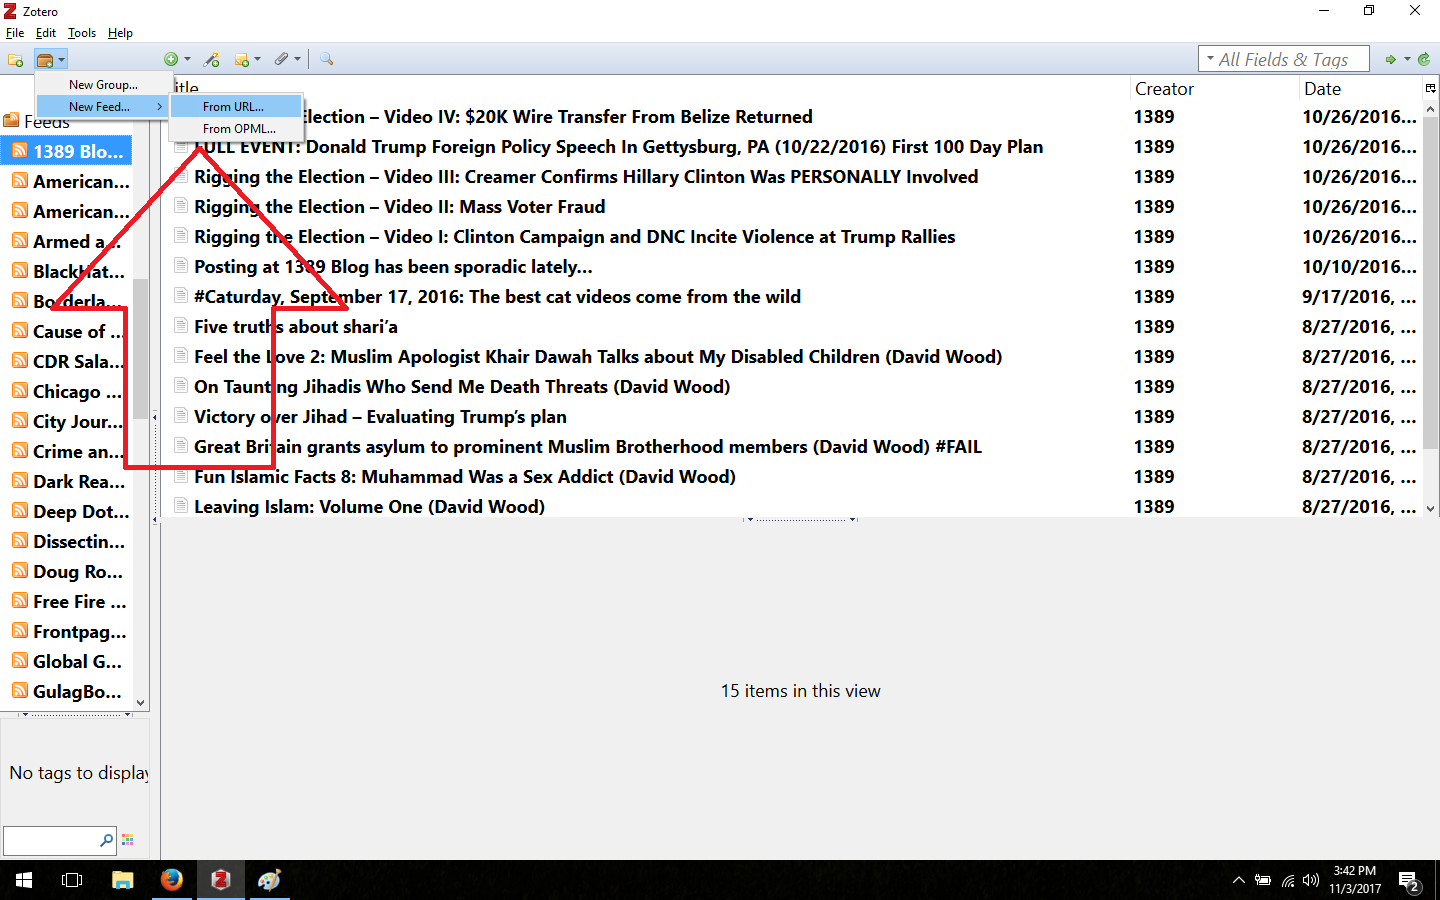
Task: Click Add Item by Identifier wand icon
Action: point(212,60)
